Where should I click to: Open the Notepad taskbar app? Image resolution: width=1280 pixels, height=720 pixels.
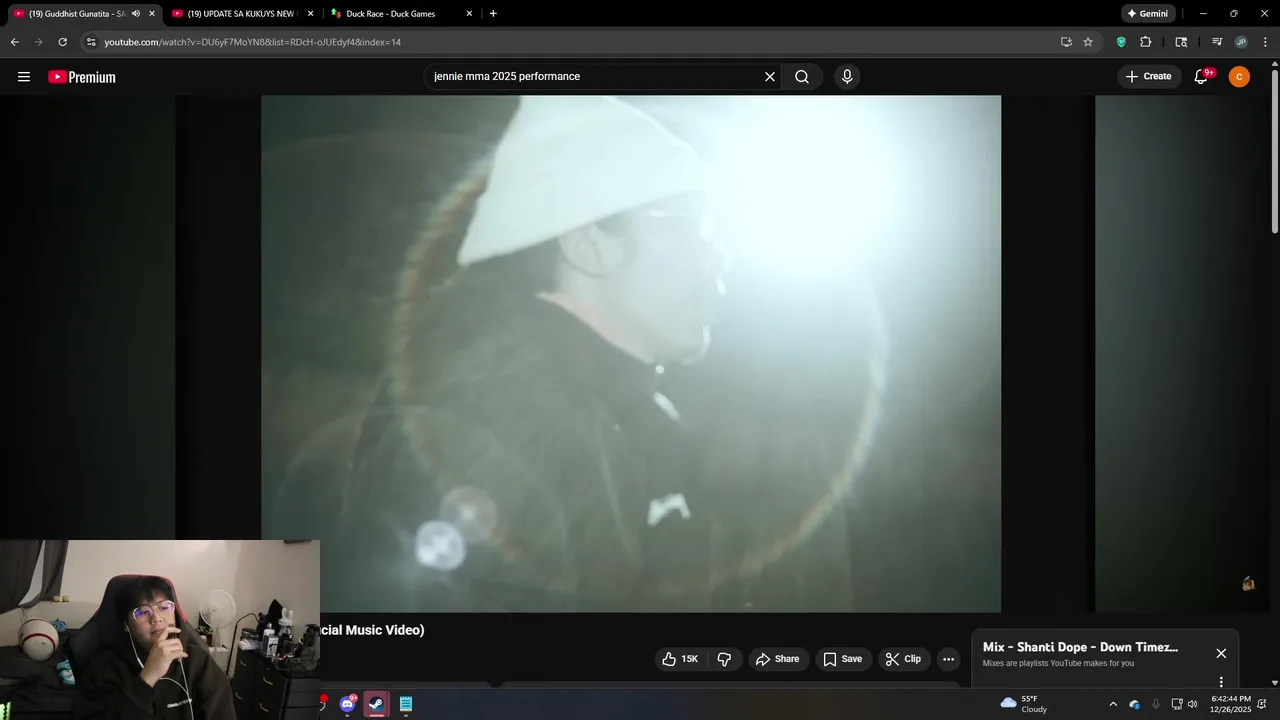click(x=406, y=704)
